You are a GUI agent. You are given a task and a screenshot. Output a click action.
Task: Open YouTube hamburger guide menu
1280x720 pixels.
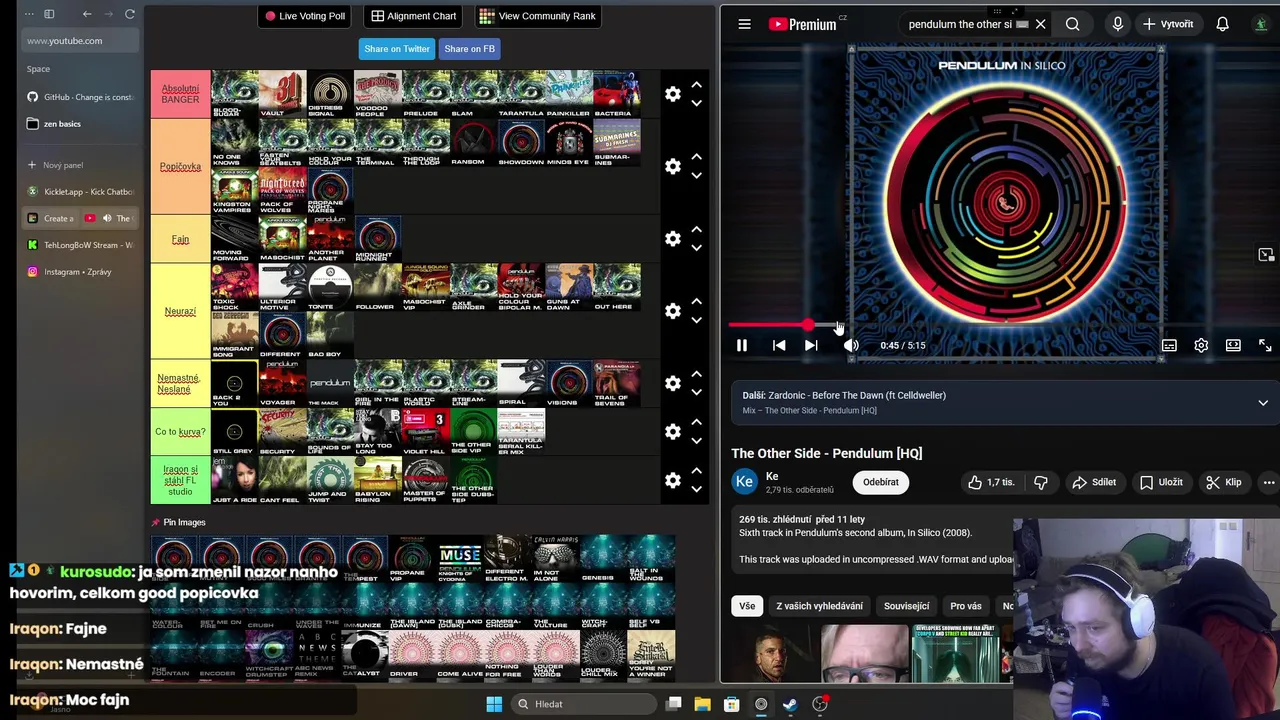(x=744, y=24)
